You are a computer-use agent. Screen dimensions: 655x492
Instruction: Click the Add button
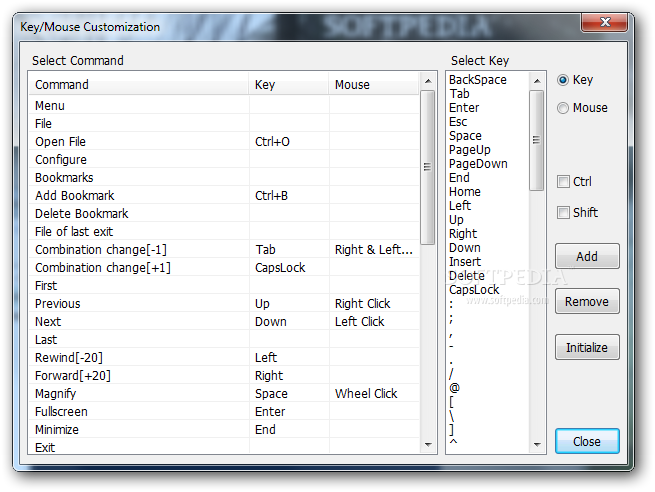[x=587, y=256]
